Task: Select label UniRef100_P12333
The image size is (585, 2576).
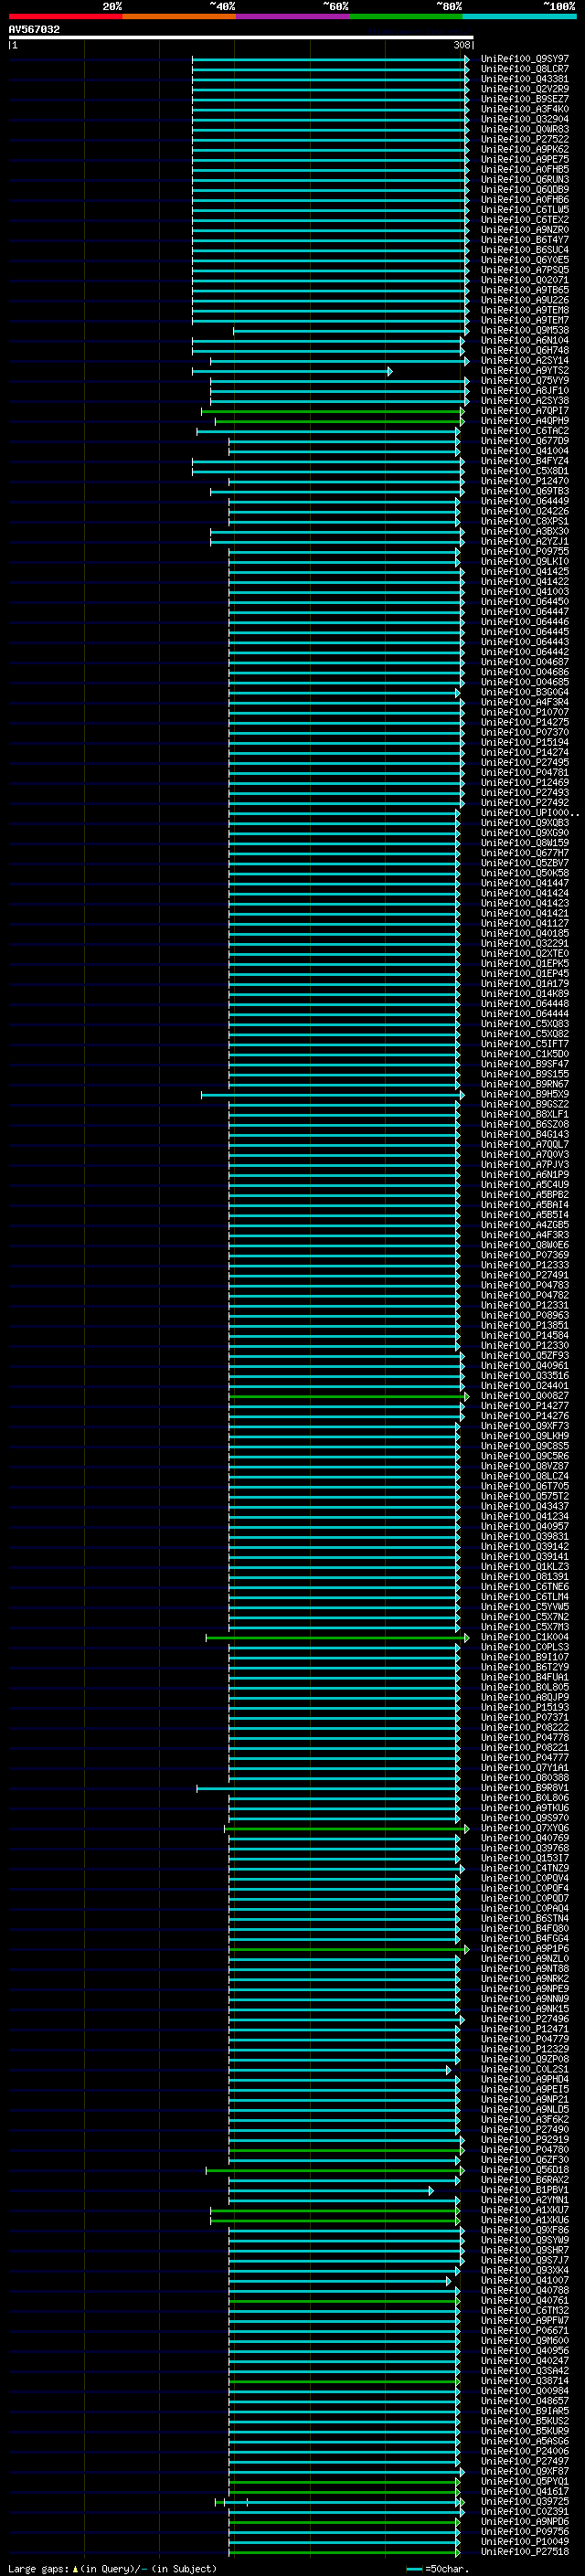Action: pyautogui.click(x=525, y=1265)
